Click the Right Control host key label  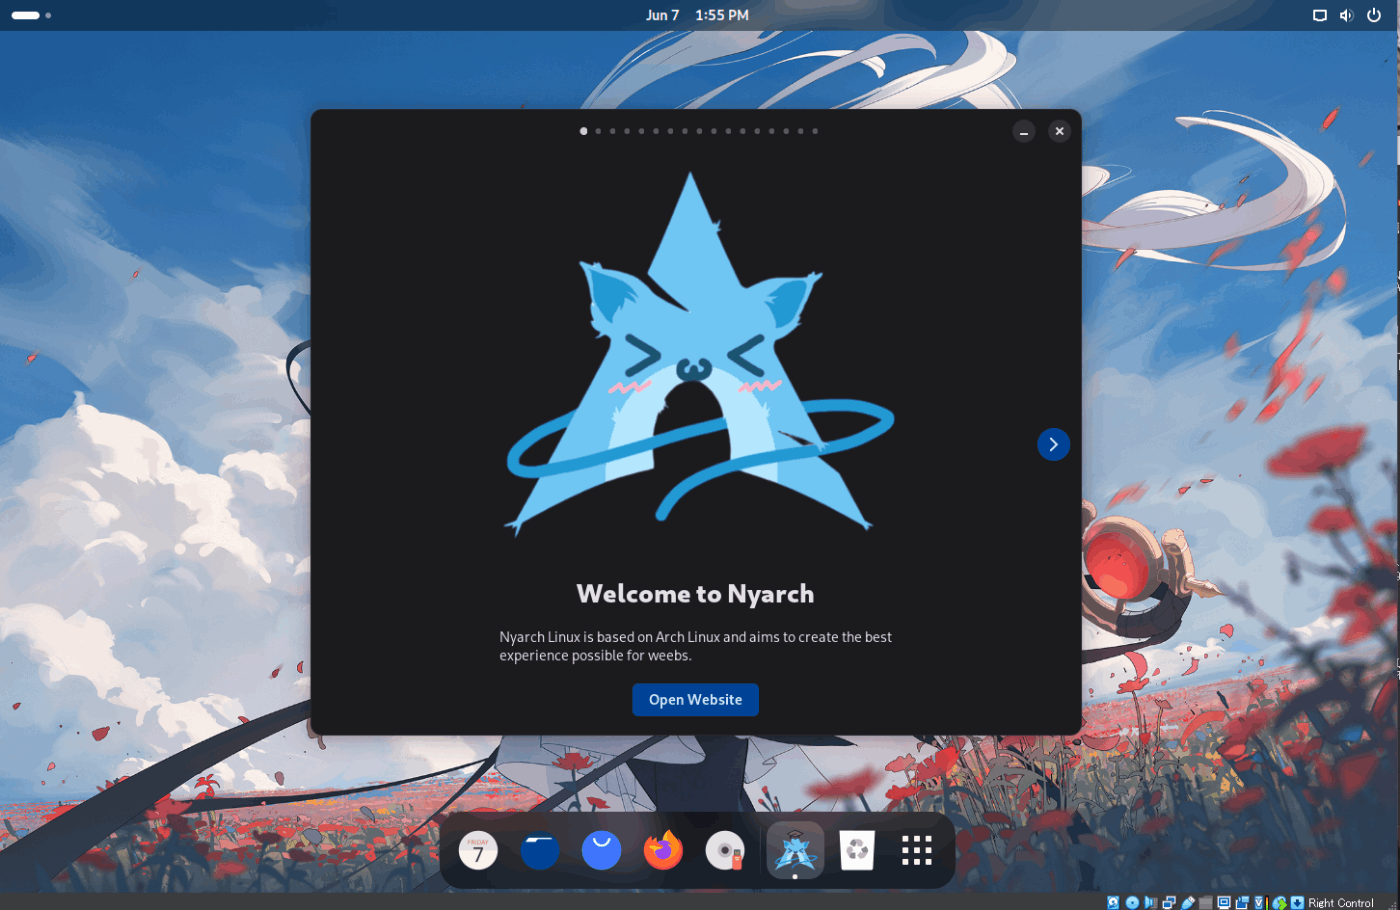(x=1341, y=903)
